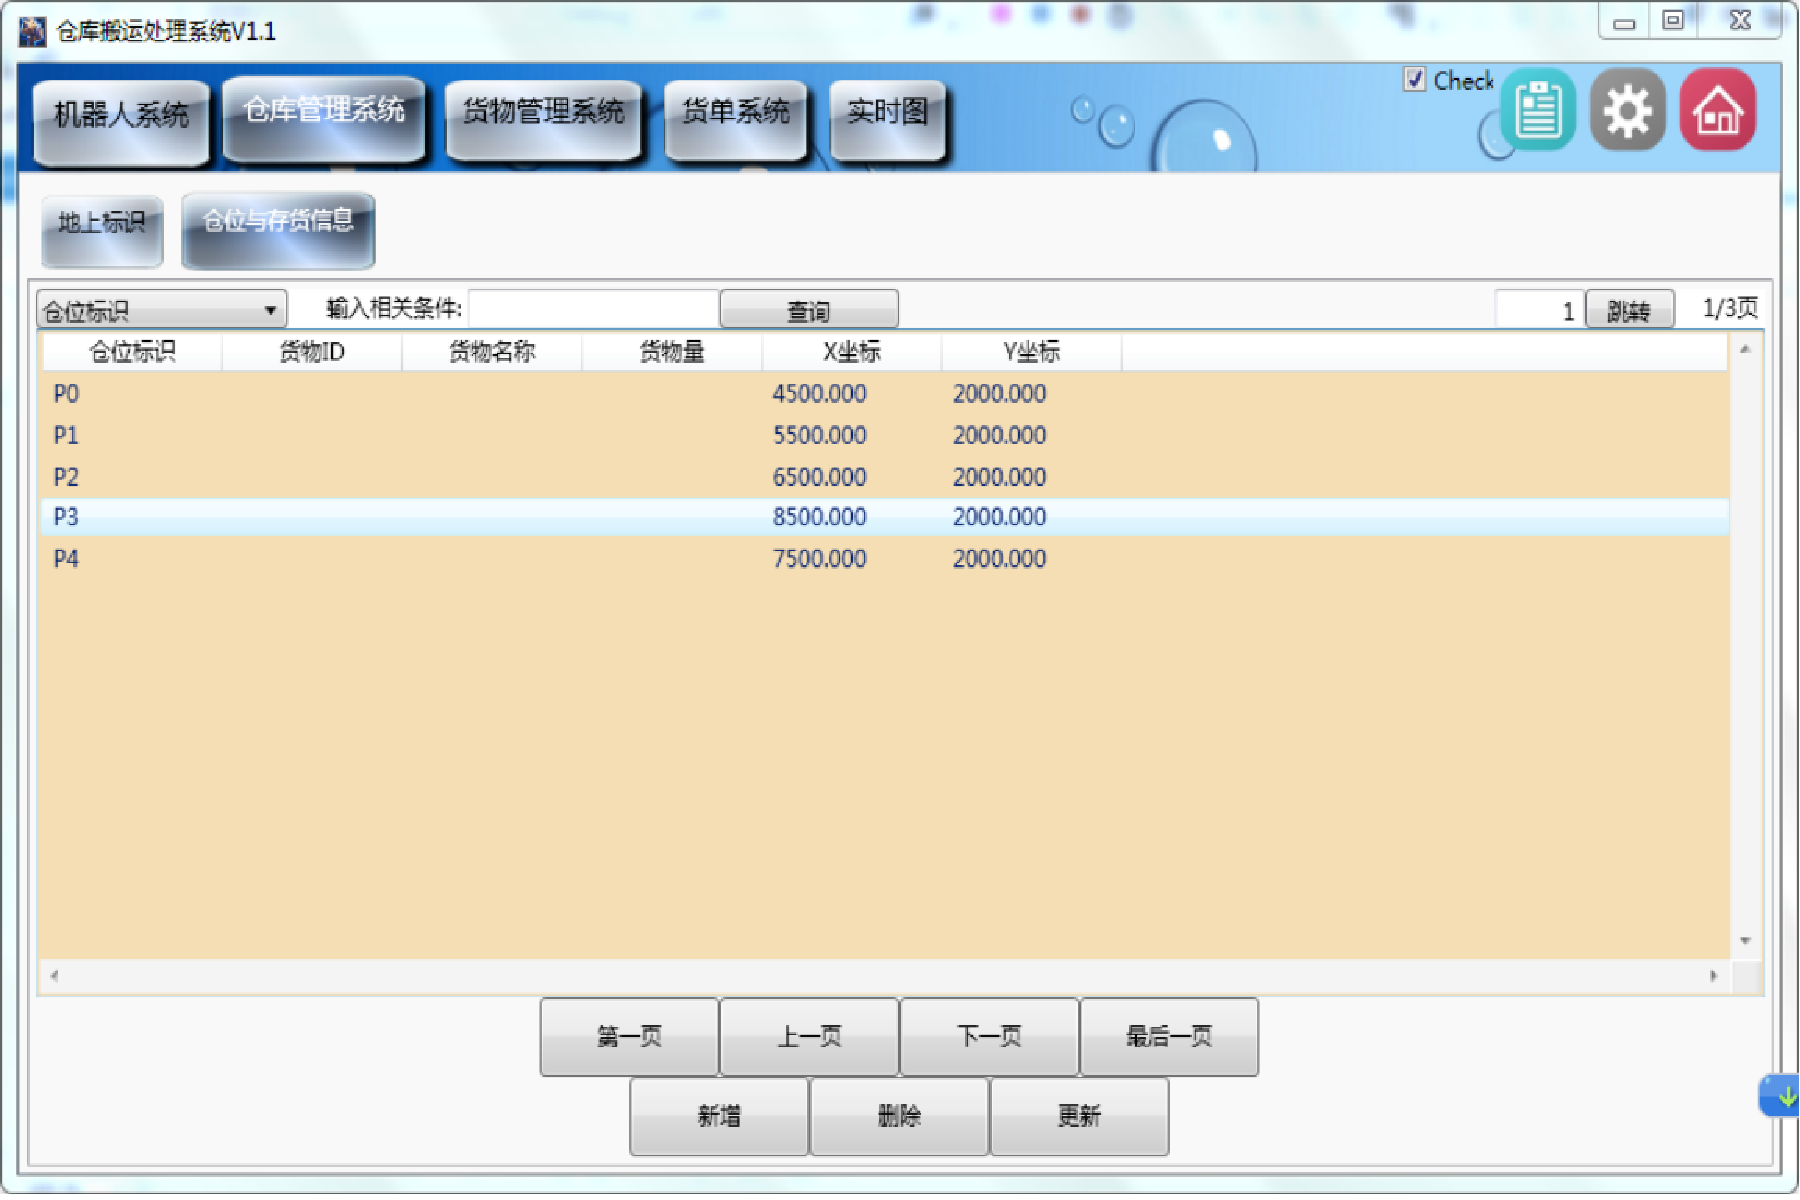Toggle the Check checkbox
This screenshot has height=1200, width=1800.
tap(1414, 79)
